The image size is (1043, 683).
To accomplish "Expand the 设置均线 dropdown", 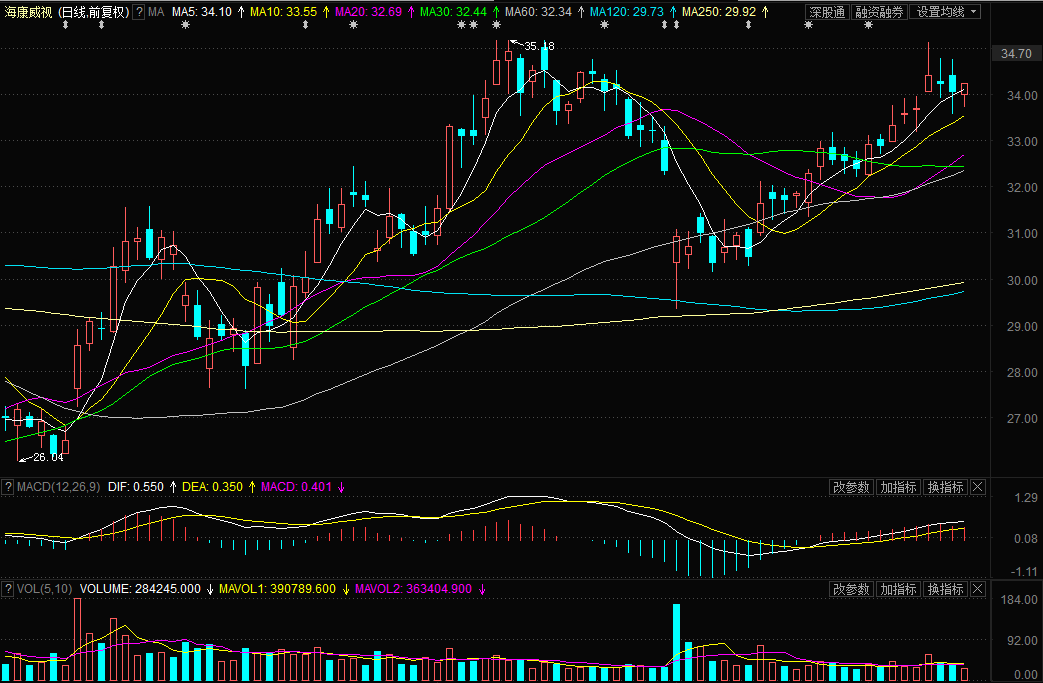I will pos(946,12).
